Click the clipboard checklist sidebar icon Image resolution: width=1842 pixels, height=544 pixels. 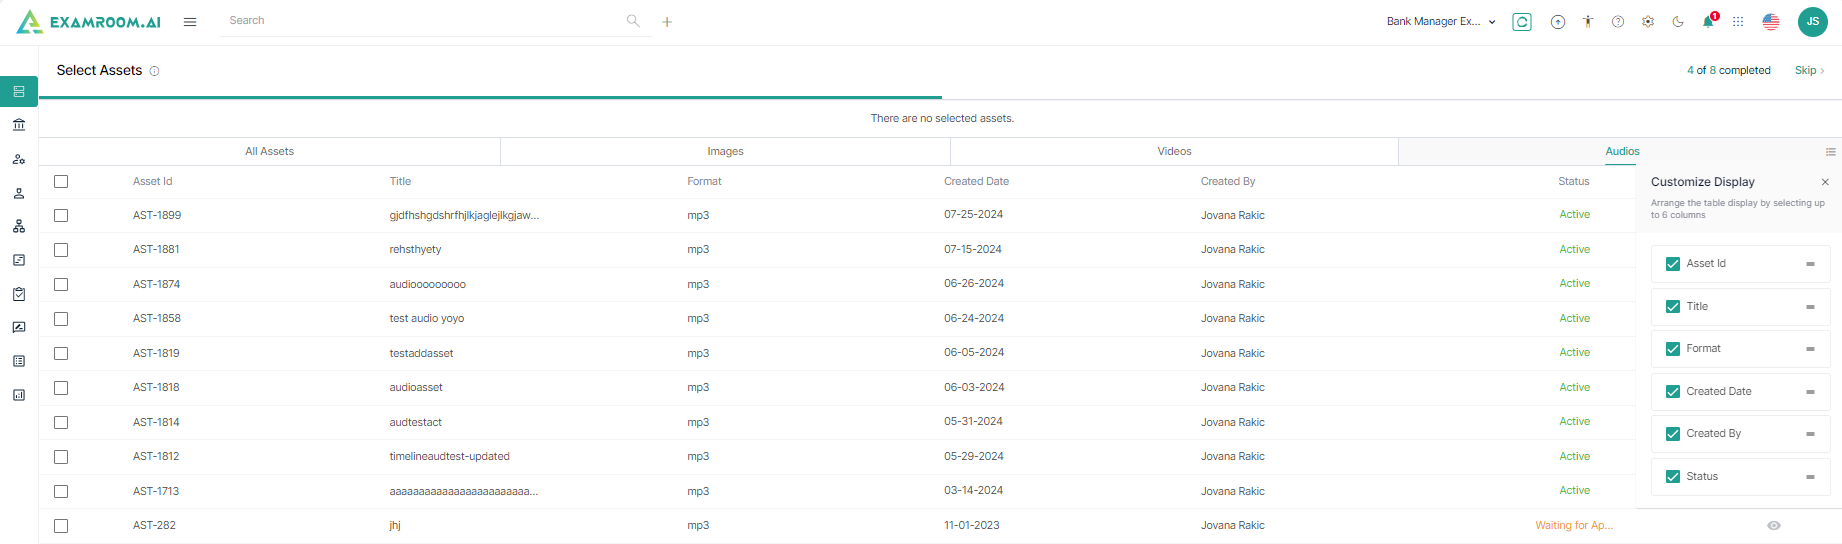(19, 294)
